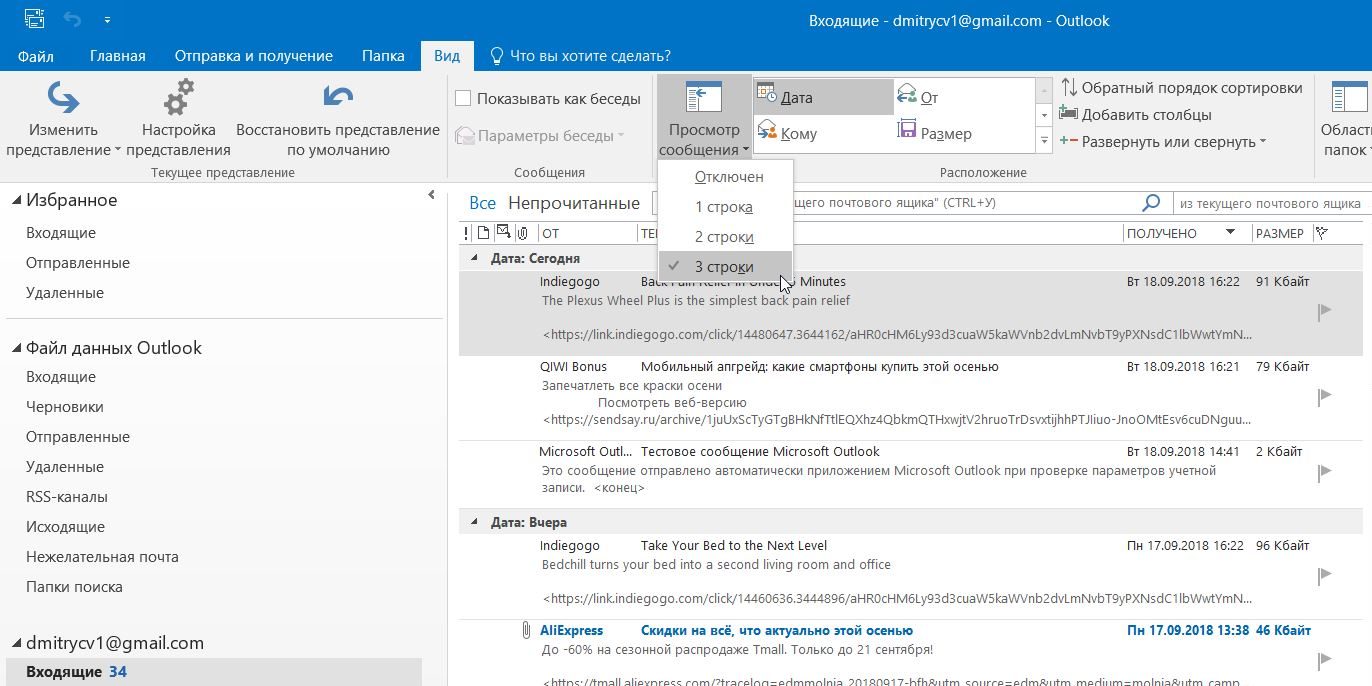This screenshot has height=686, width=1372.
Task: Open Исходящие folder
Action: tap(65, 527)
